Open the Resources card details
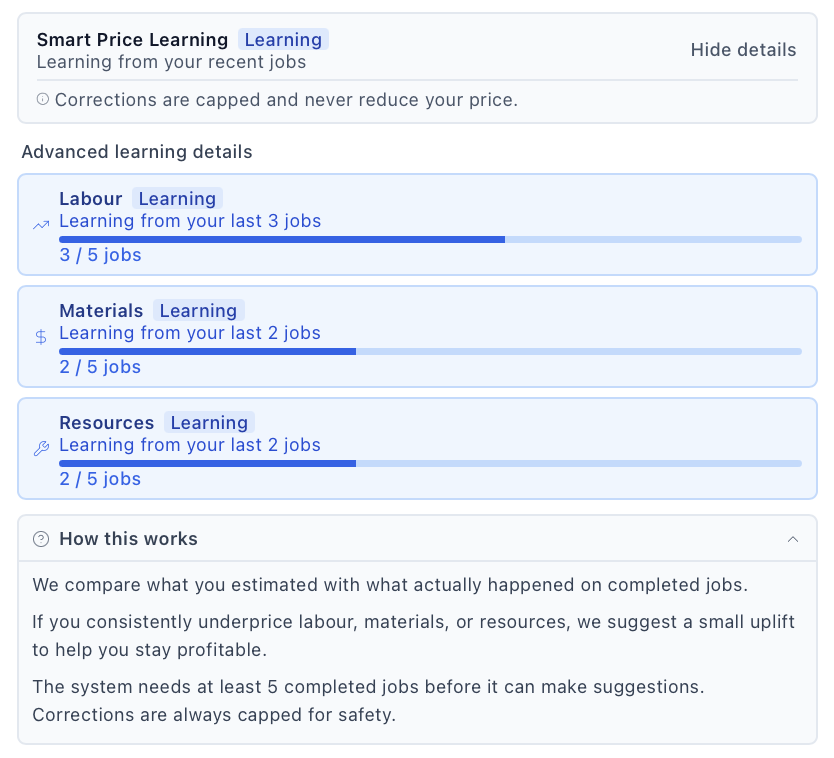Image resolution: width=834 pixels, height=758 pixels. [x=417, y=449]
